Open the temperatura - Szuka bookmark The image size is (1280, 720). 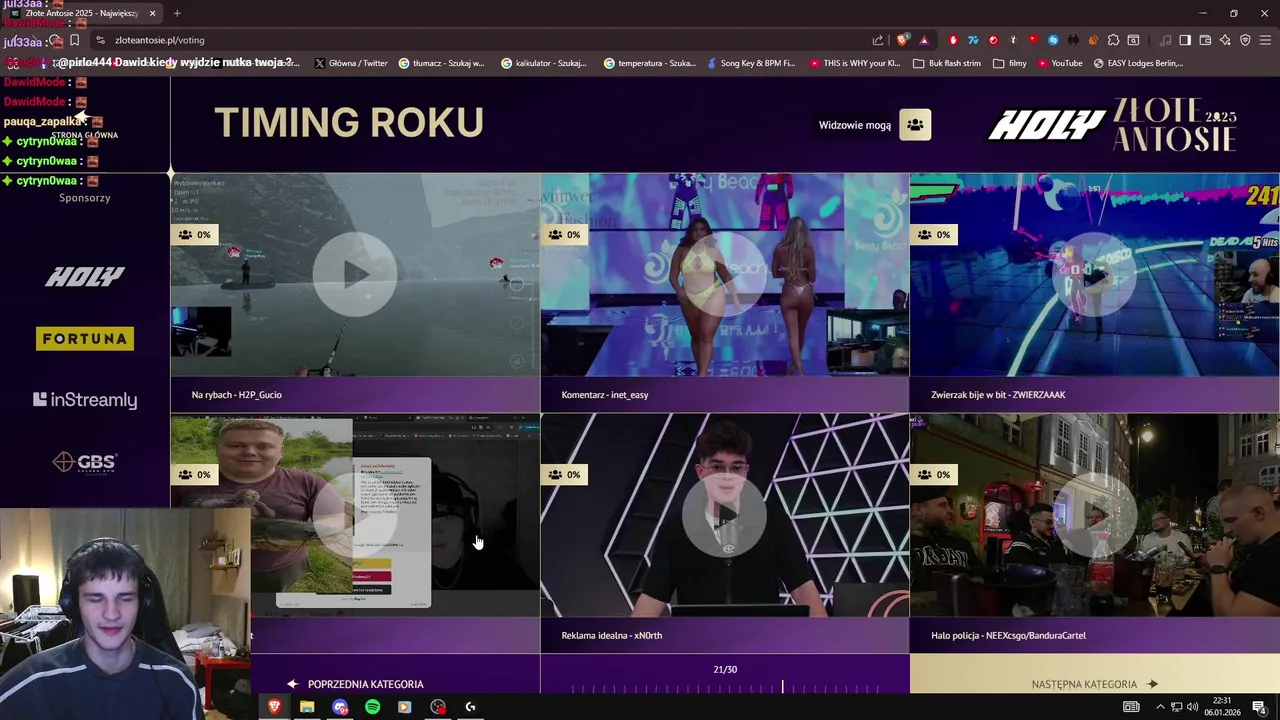[x=650, y=63]
